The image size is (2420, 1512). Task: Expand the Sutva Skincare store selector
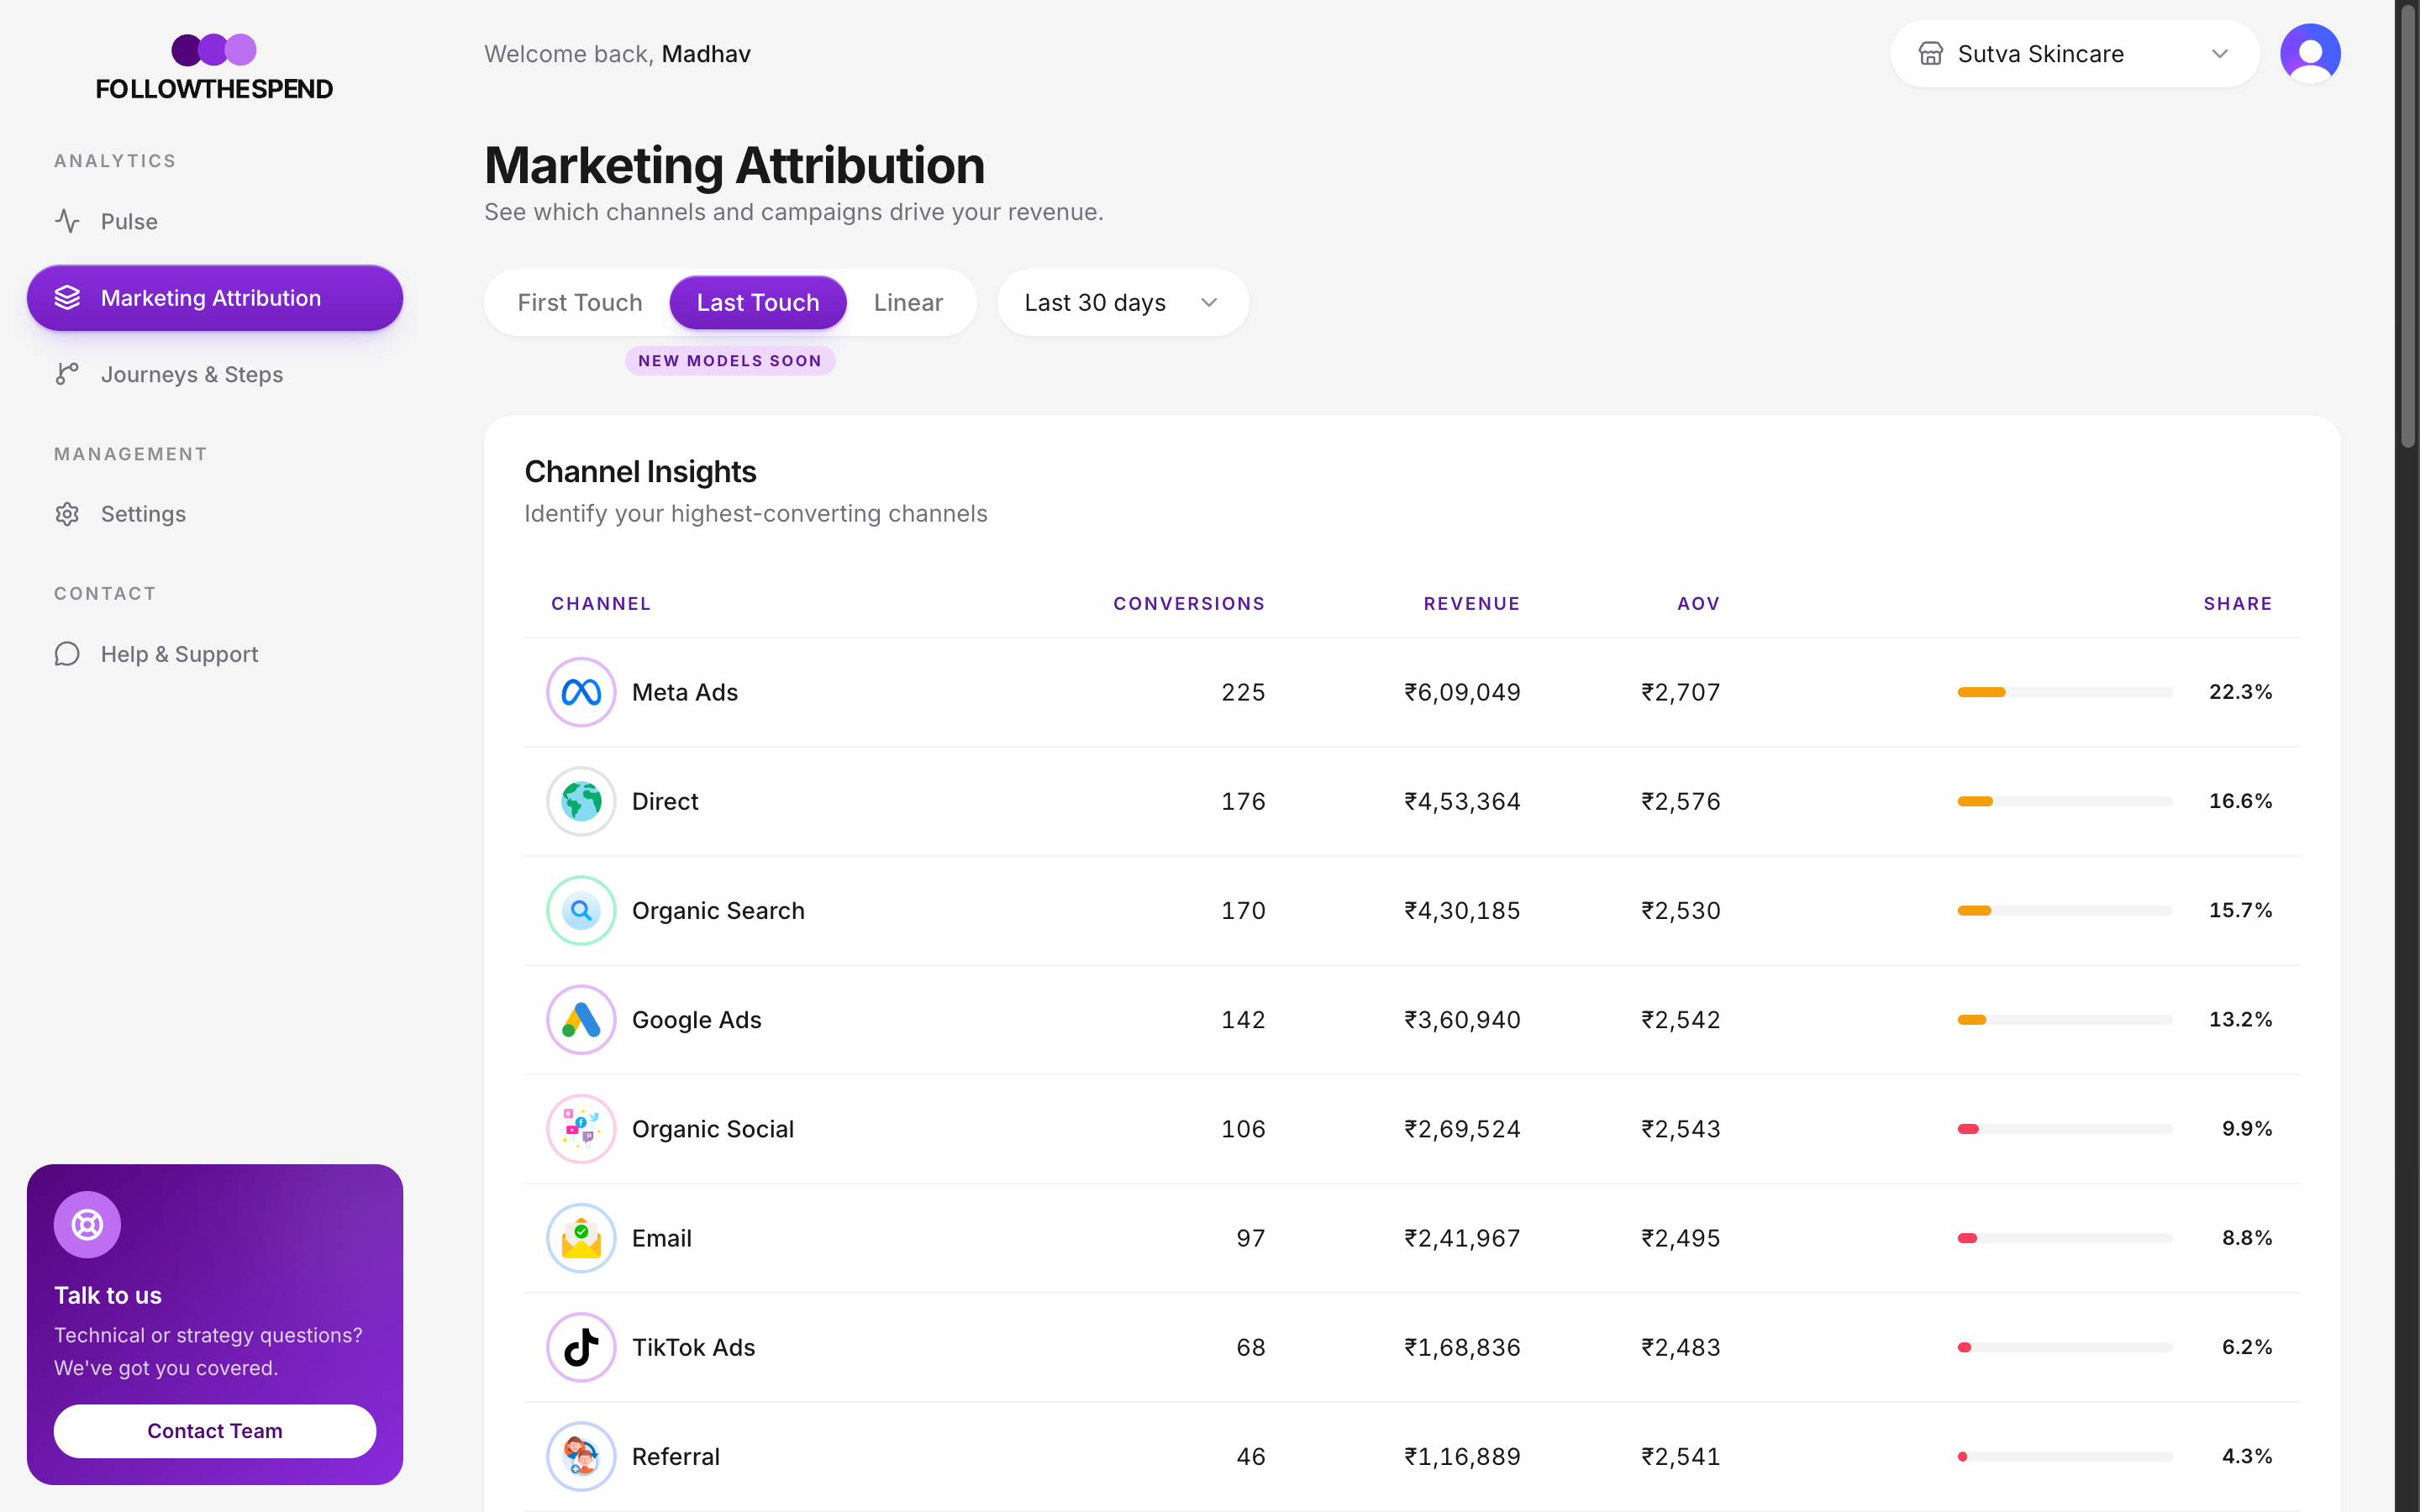[x=2075, y=54]
